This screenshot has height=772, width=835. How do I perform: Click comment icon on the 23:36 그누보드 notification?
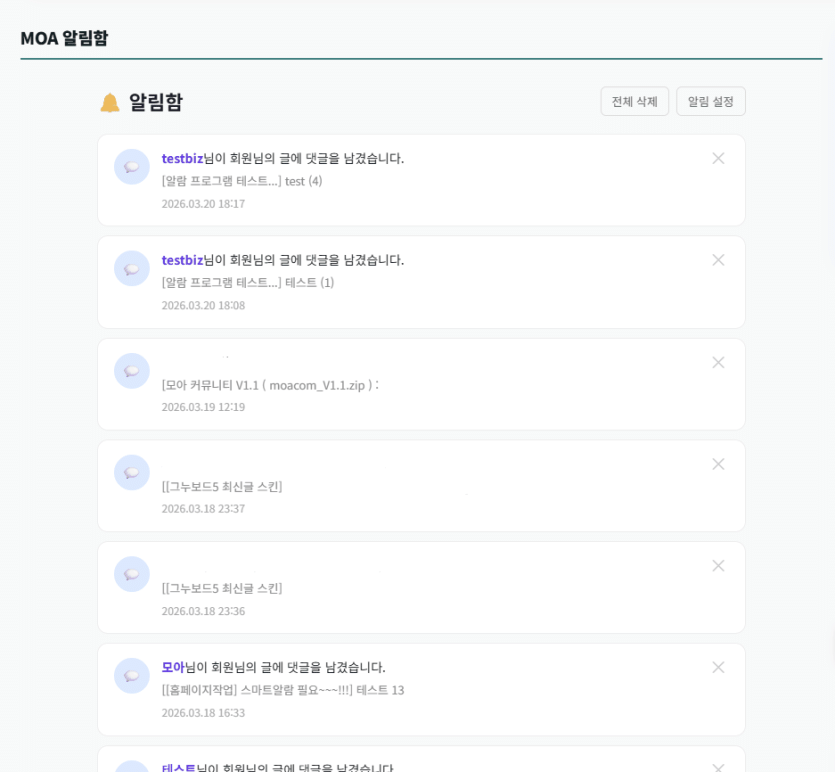point(131,574)
